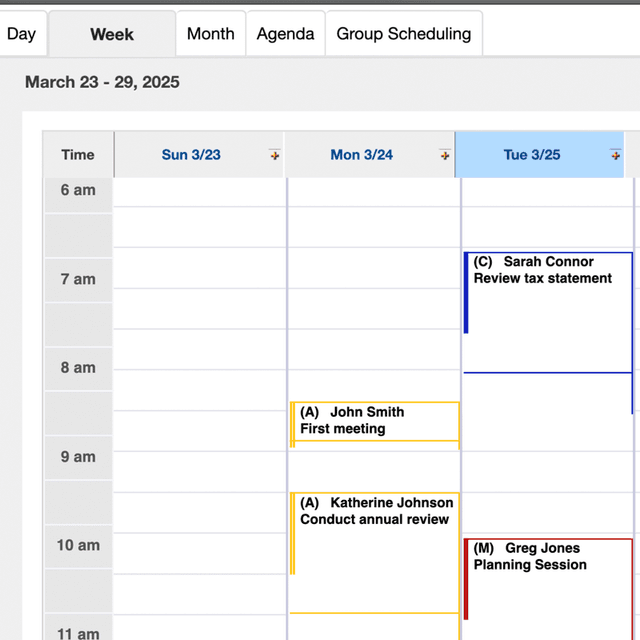Click the March 23 - 29, 2025 heading
640x640 pixels.
click(102, 82)
